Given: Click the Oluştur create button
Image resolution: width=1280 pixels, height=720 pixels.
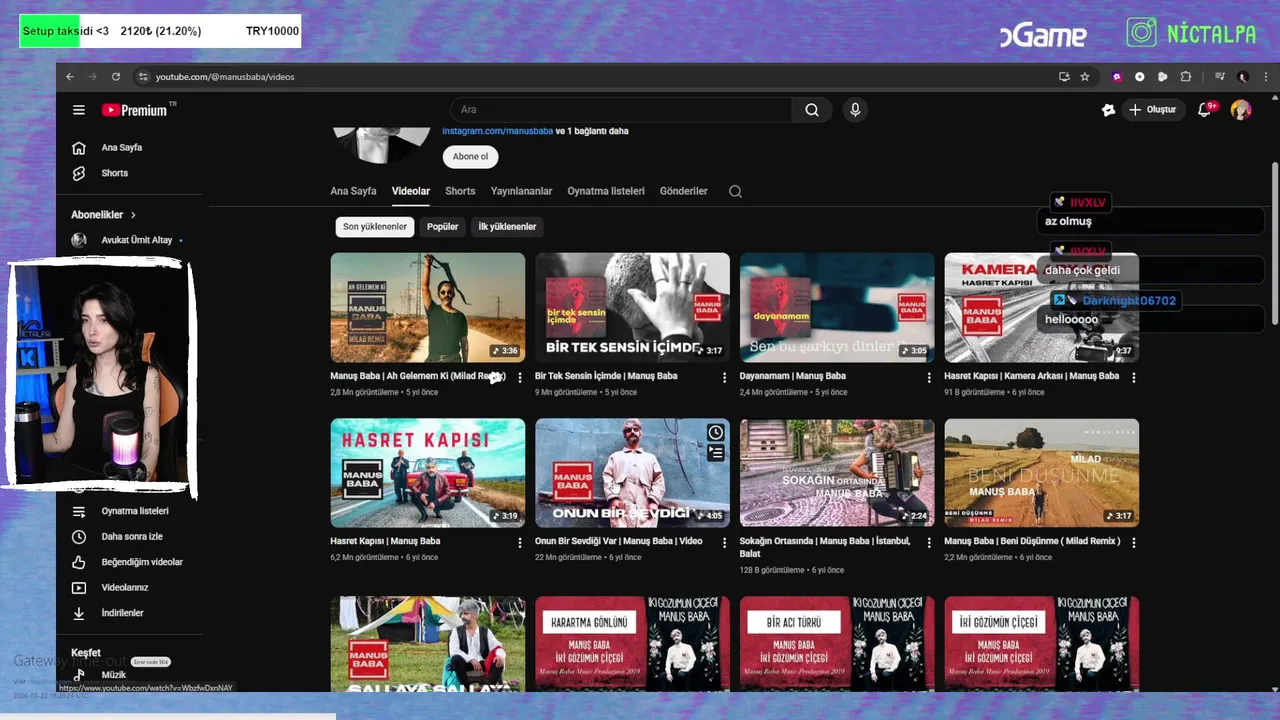Looking at the screenshot, I should 1152,110.
